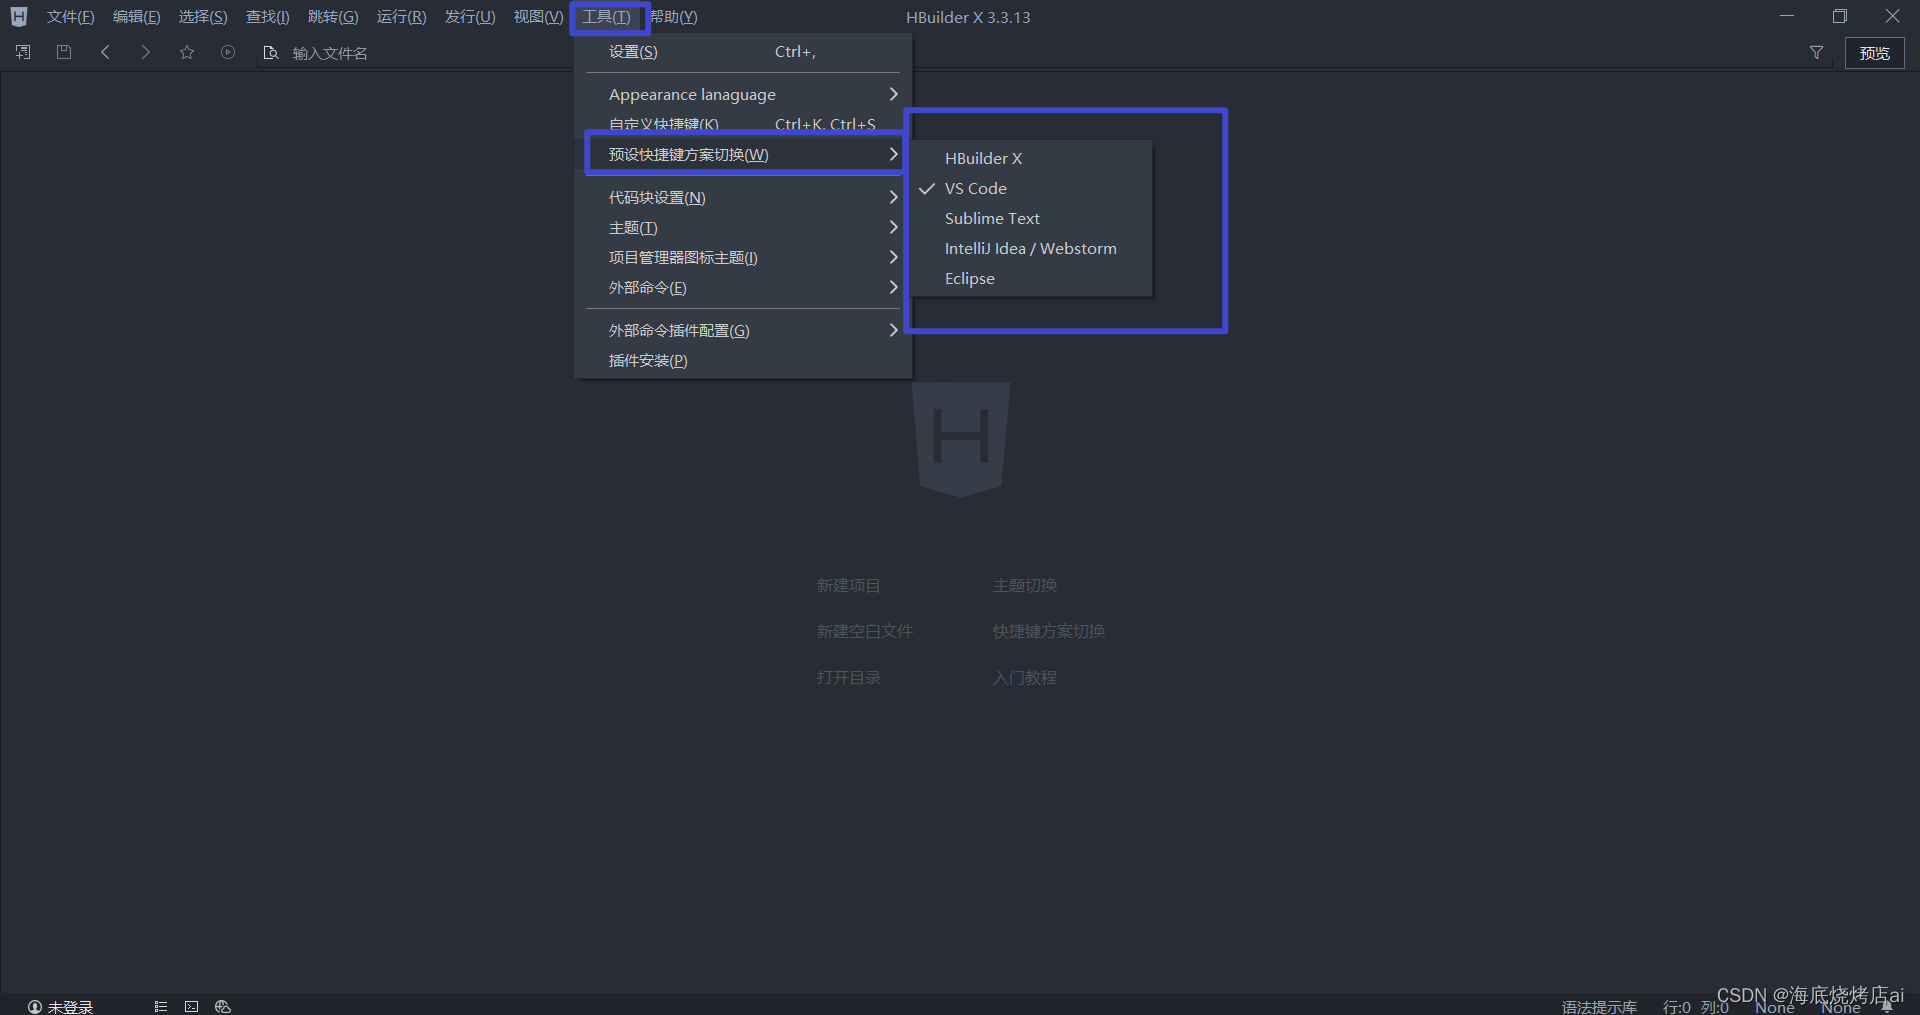Click the 主题切换 link
The width and height of the screenshot is (1920, 1015).
(1025, 585)
